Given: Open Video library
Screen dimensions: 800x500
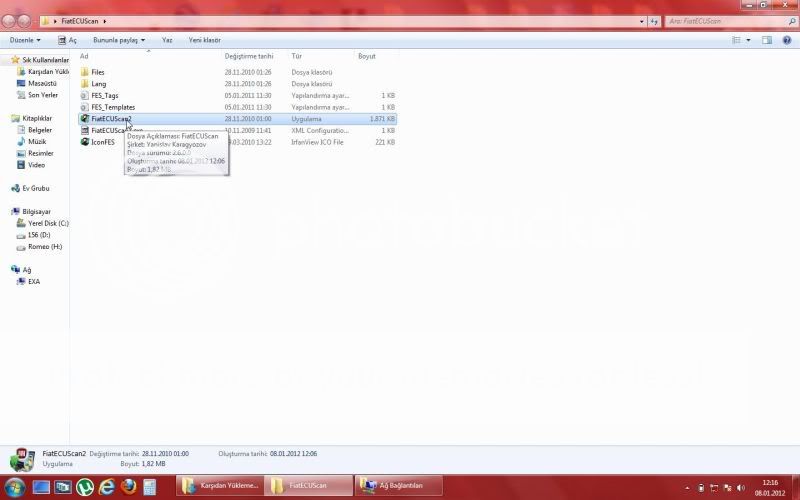Looking at the screenshot, I should pyautogui.click(x=31, y=165).
